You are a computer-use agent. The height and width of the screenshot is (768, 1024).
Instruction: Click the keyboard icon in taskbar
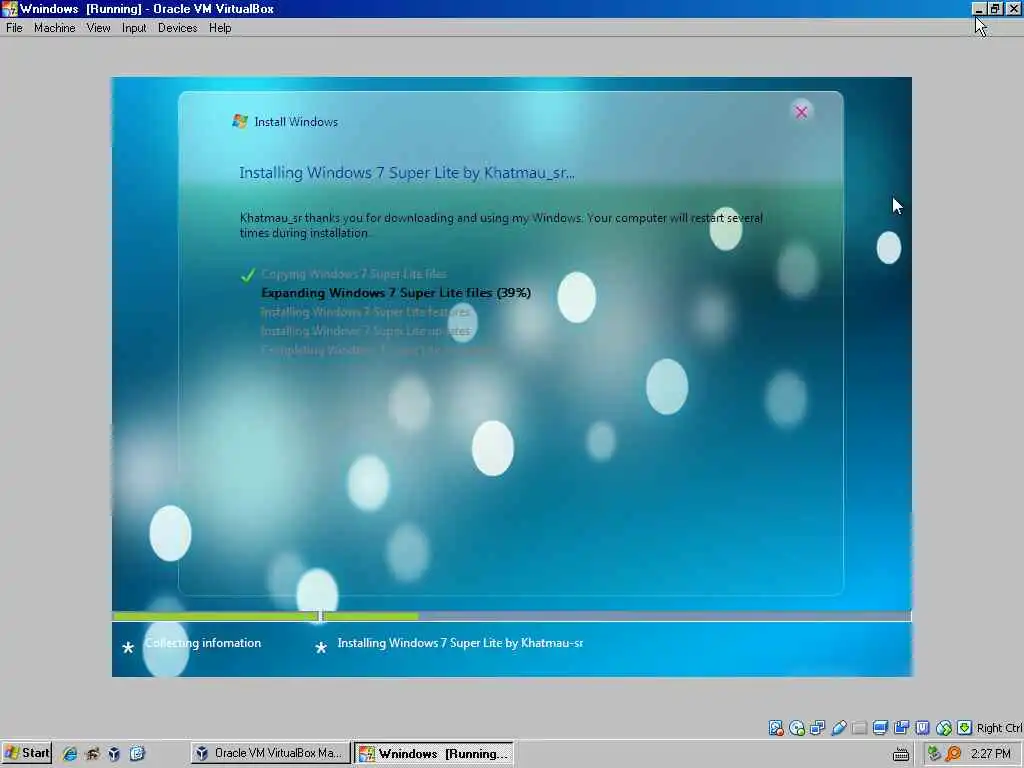coord(901,754)
